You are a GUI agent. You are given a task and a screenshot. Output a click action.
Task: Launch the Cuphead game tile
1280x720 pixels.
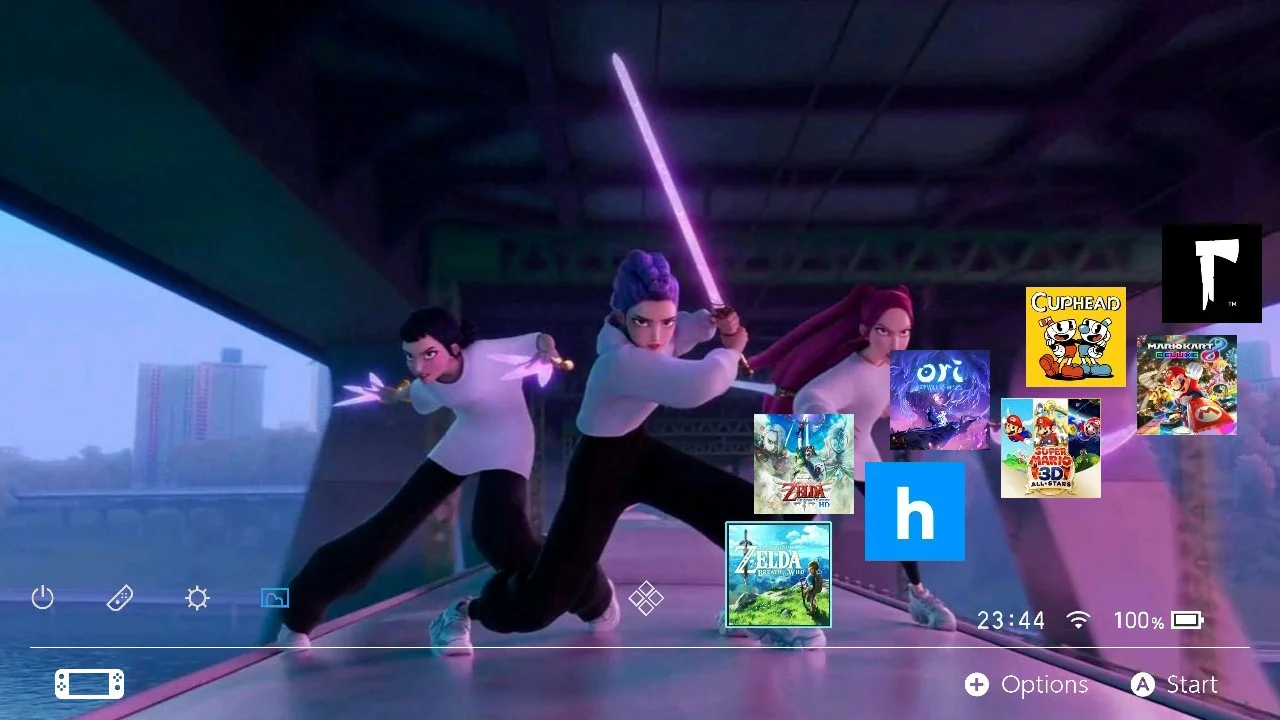pyautogui.click(x=1076, y=337)
